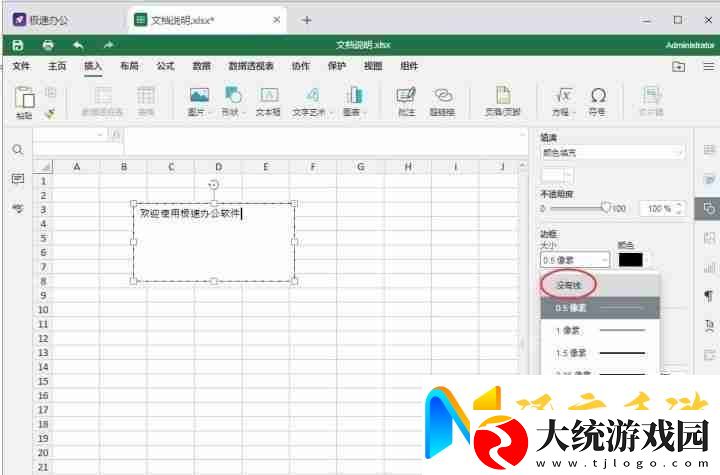Open a new tab with the plus button
This screenshot has height=475, width=720.
[x=307, y=20]
